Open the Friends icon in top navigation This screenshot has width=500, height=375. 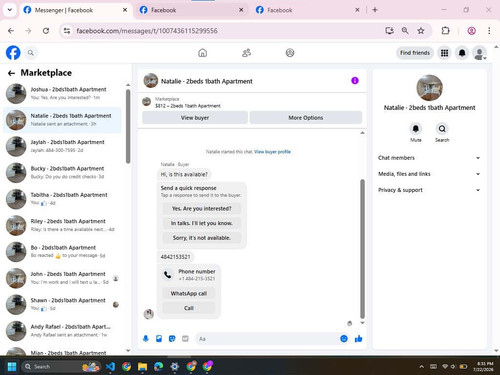[246, 53]
